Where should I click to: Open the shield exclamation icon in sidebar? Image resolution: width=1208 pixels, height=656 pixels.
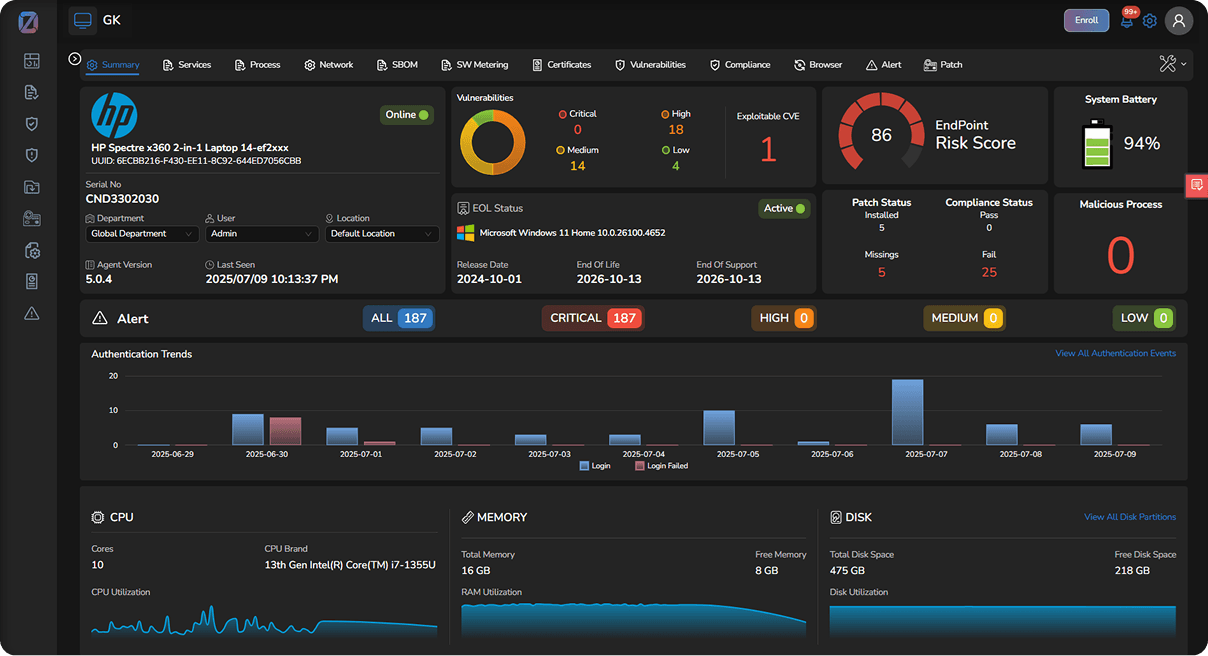point(32,155)
